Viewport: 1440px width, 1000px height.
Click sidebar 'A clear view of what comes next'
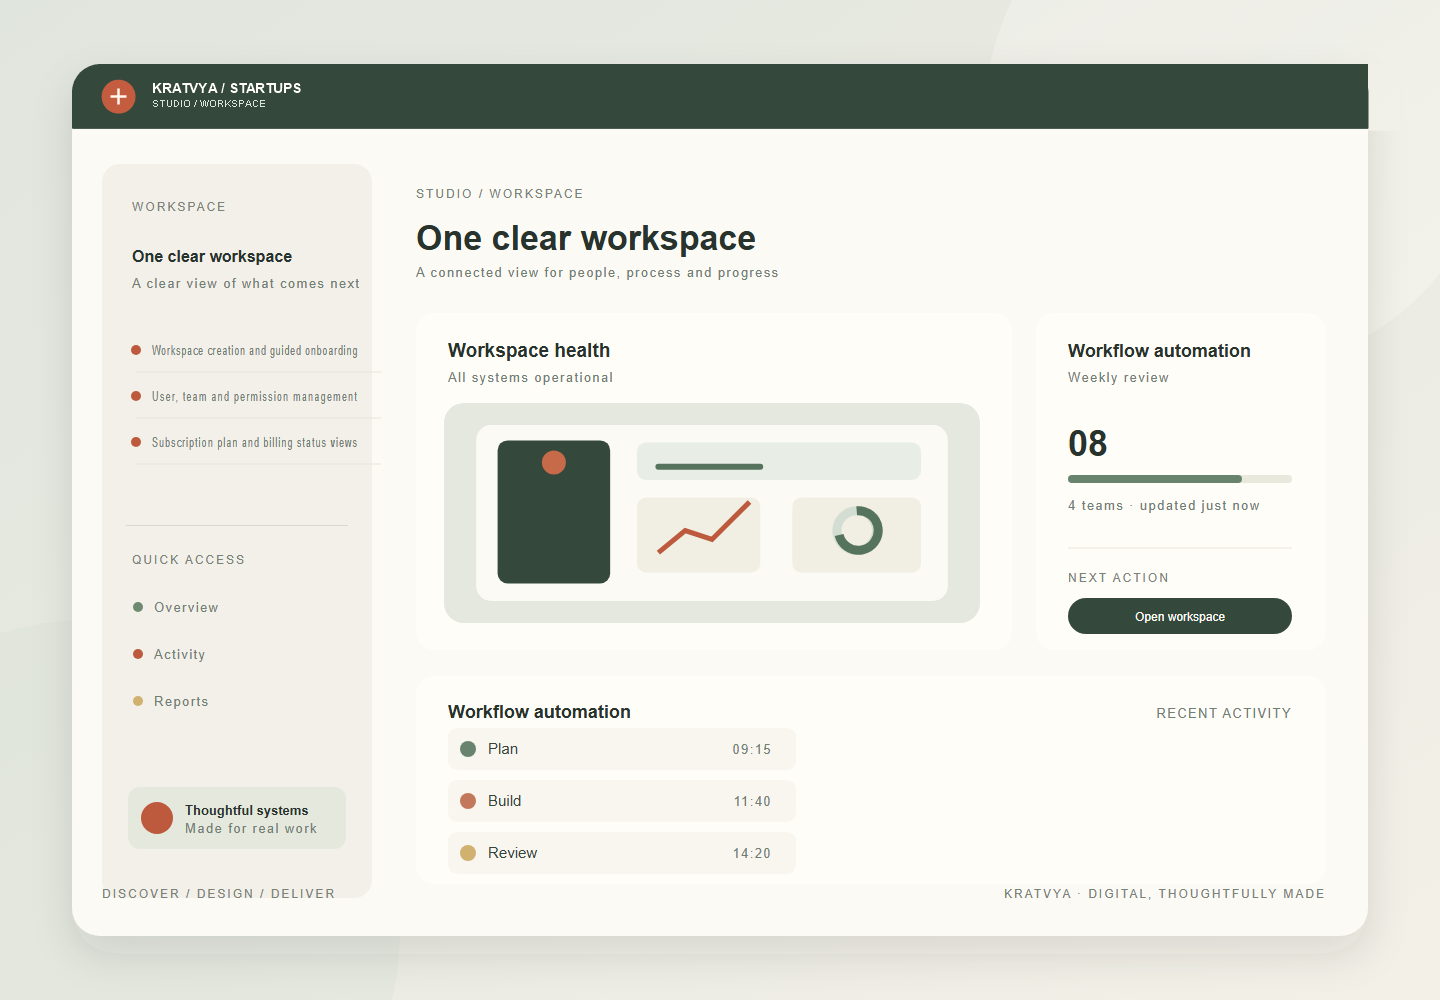pyautogui.click(x=246, y=283)
